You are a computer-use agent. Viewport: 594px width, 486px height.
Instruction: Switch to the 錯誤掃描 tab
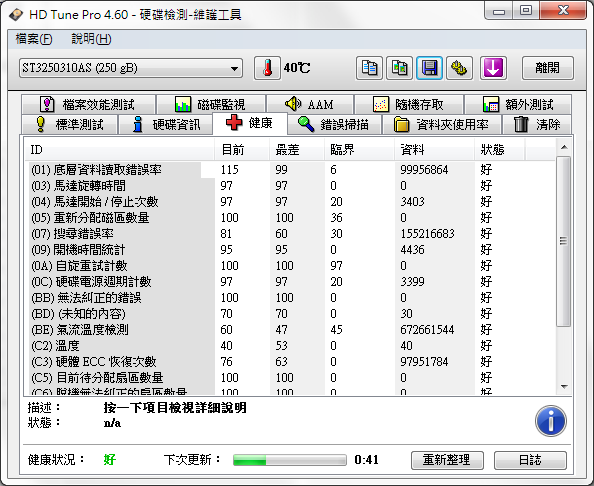pyautogui.click(x=334, y=124)
